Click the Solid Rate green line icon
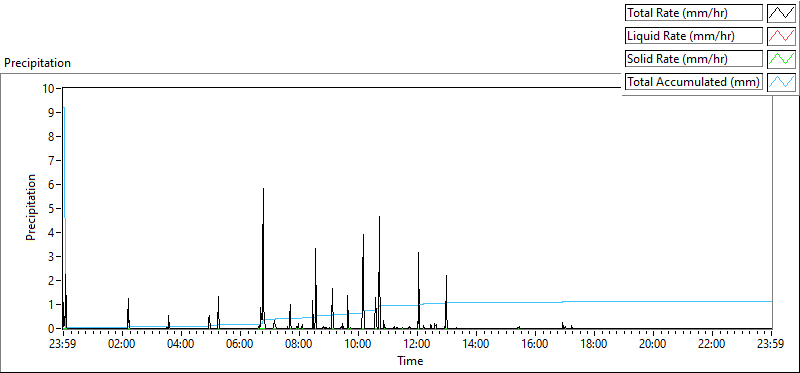The width and height of the screenshot is (800, 373). point(781,59)
